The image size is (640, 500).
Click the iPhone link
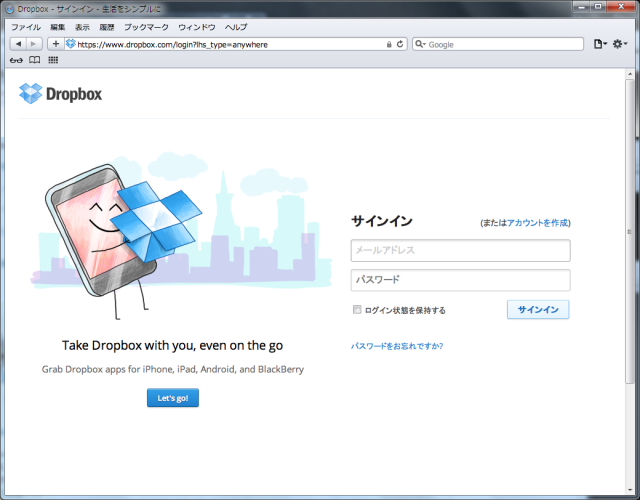click(x=158, y=369)
